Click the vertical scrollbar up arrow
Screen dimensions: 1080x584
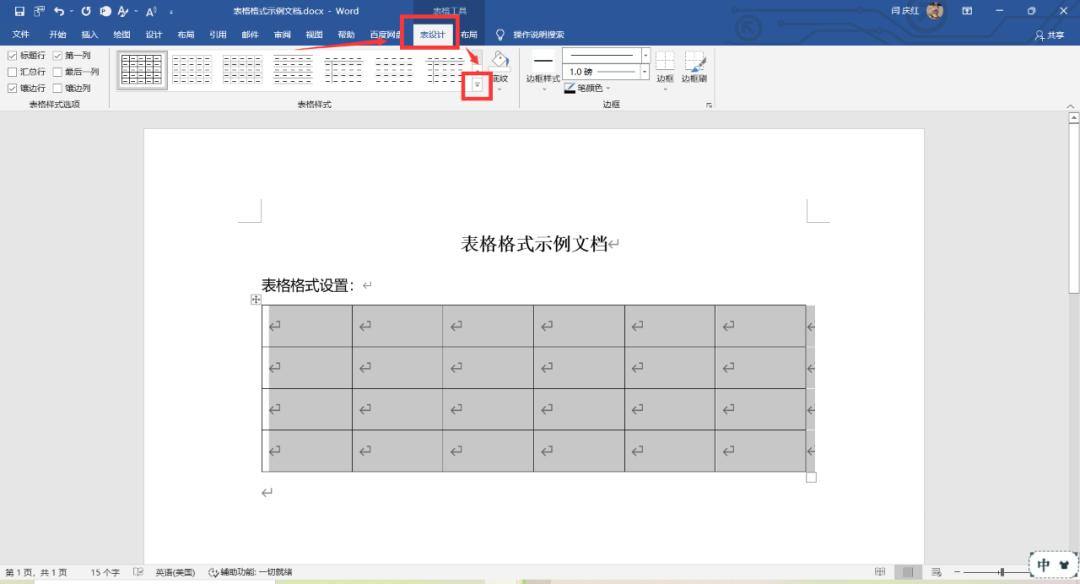(x=1073, y=118)
